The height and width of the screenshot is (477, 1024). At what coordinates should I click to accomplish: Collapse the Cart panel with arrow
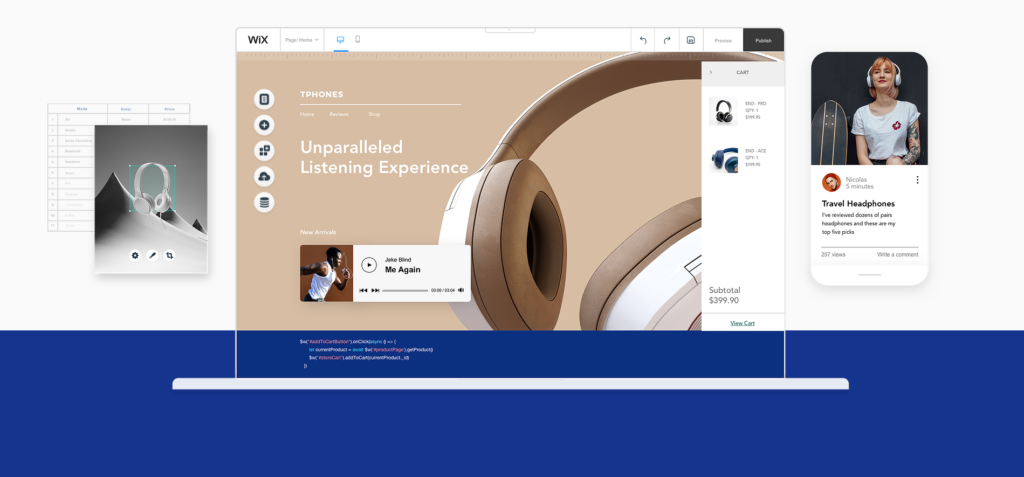pyautogui.click(x=711, y=73)
